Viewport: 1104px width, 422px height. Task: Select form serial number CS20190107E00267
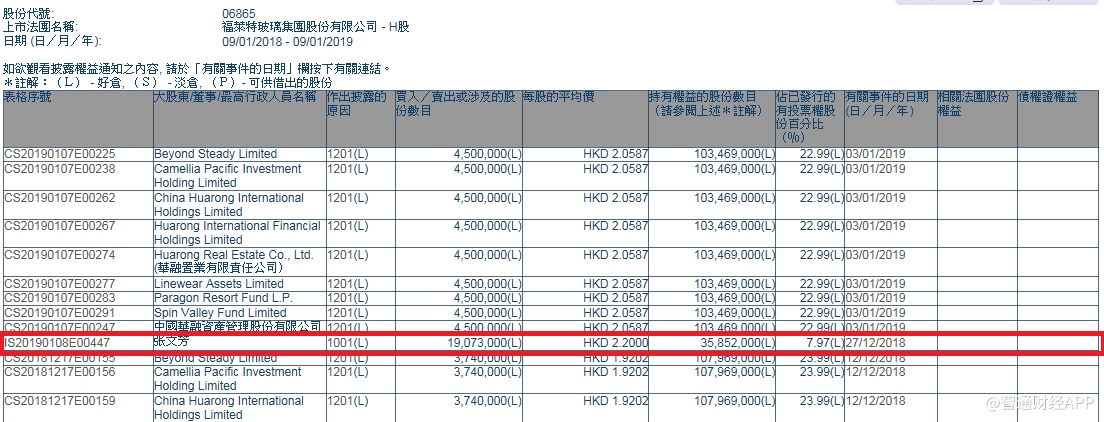(x=60, y=225)
